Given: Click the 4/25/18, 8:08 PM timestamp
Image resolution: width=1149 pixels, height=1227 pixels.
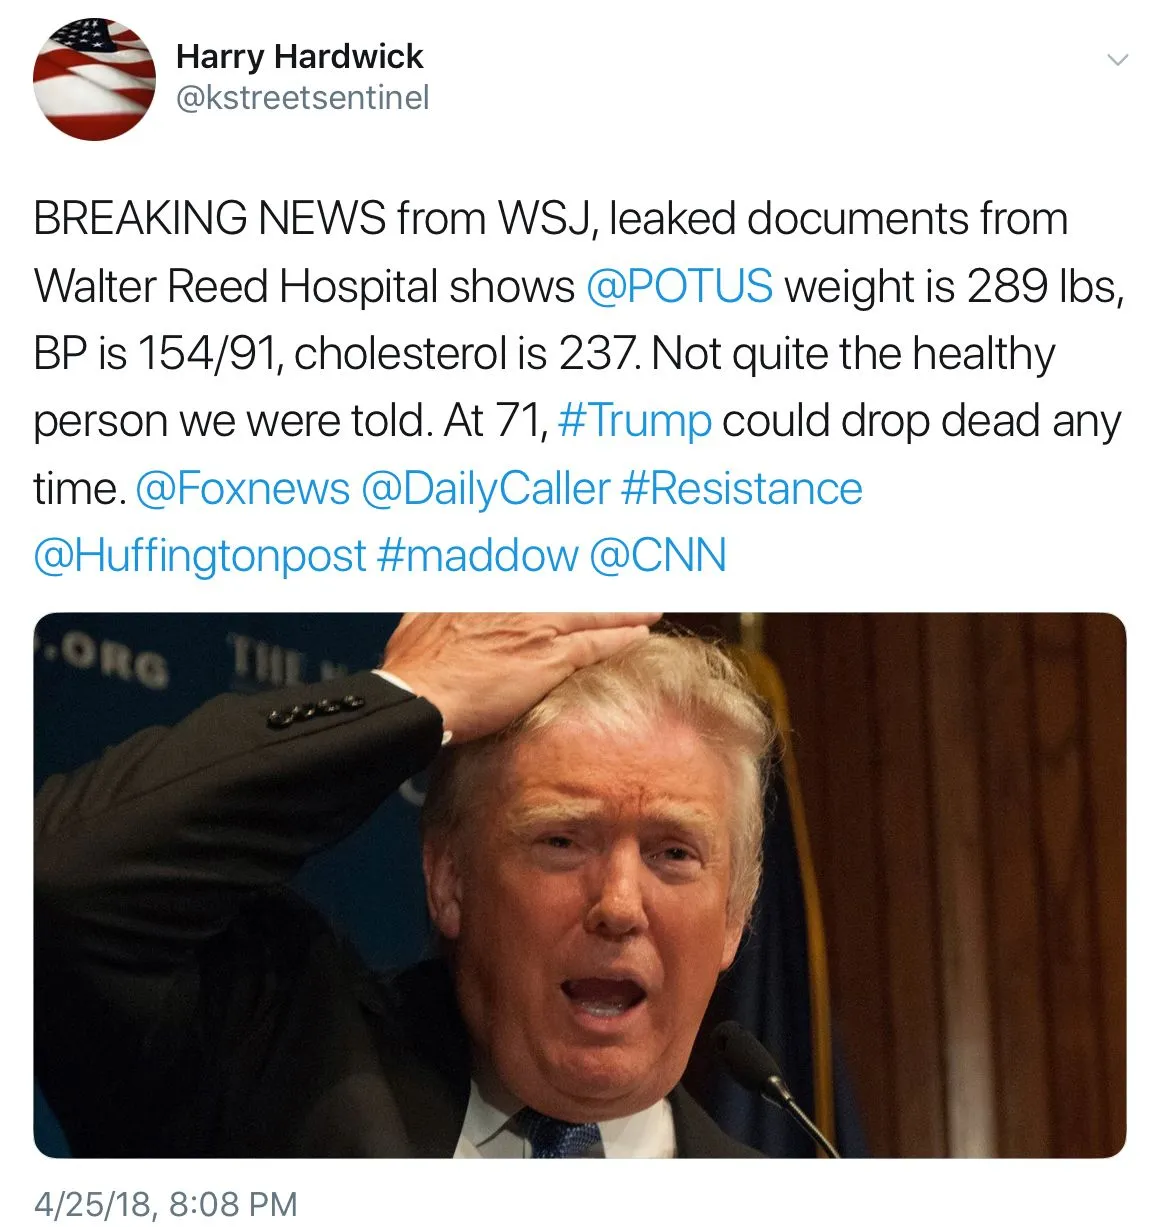Looking at the screenshot, I should tap(166, 1203).
